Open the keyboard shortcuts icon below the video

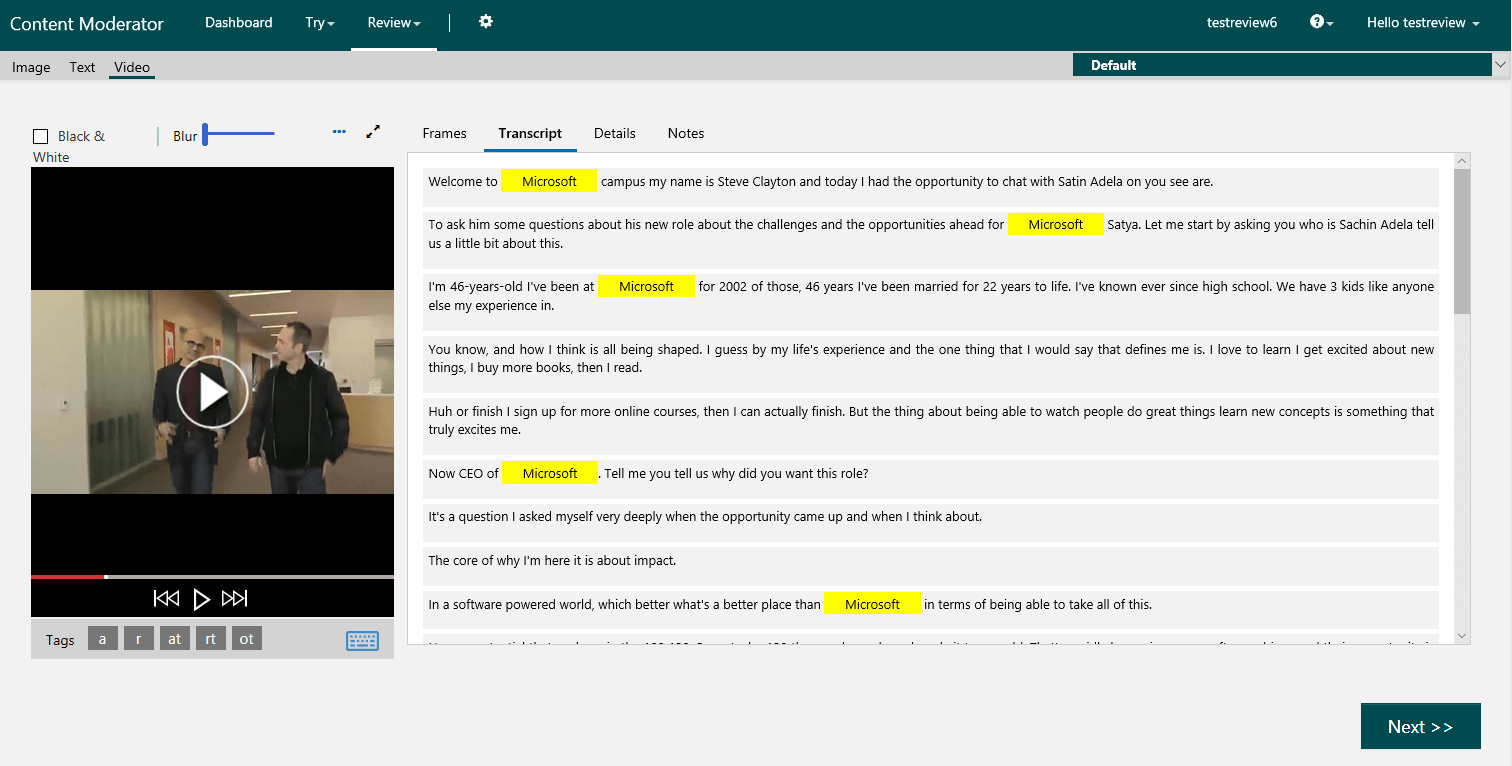click(362, 640)
